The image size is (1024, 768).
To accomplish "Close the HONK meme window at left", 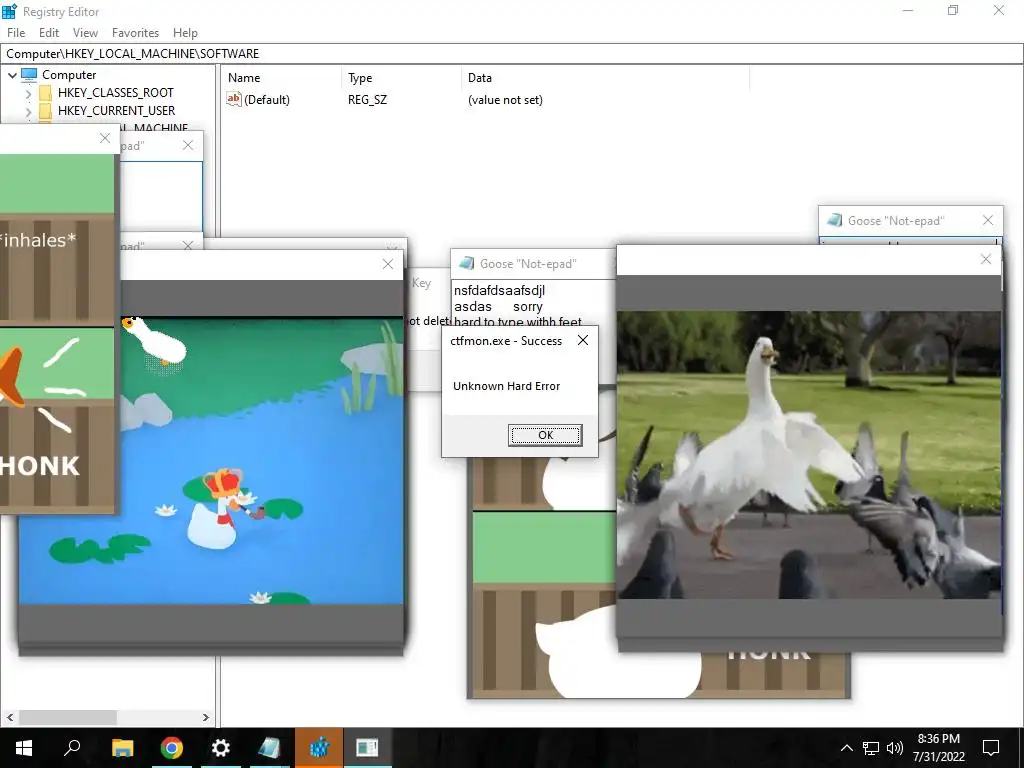I will point(105,138).
